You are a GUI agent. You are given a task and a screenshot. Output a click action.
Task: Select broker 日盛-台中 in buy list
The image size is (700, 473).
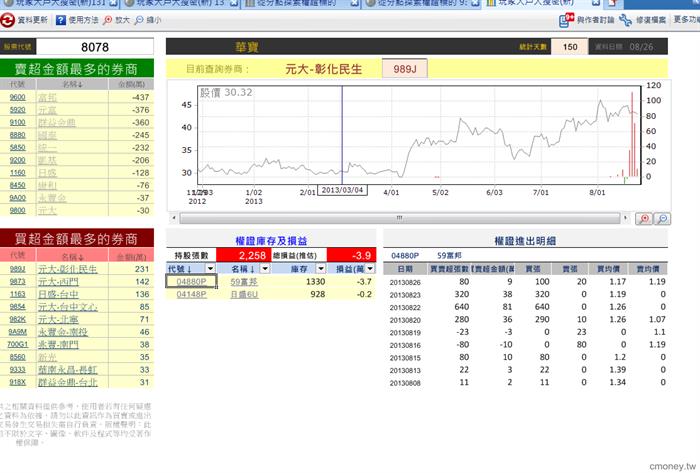58,294
